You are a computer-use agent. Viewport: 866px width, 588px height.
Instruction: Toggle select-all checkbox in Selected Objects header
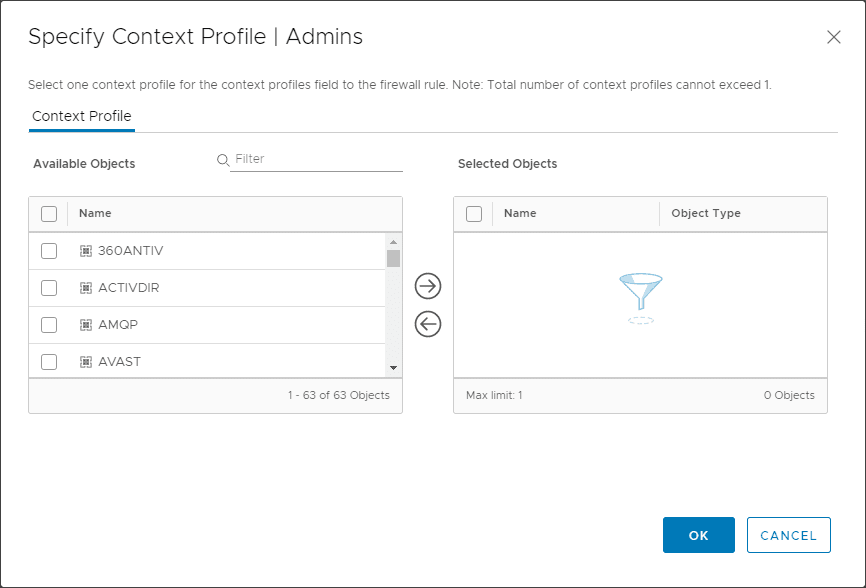pyautogui.click(x=474, y=213)
